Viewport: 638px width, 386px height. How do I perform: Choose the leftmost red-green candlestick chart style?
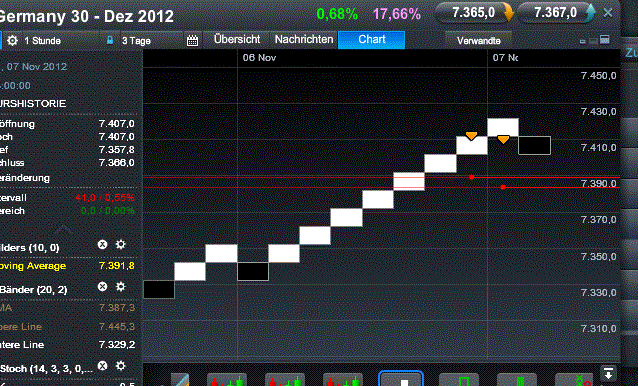227,380
